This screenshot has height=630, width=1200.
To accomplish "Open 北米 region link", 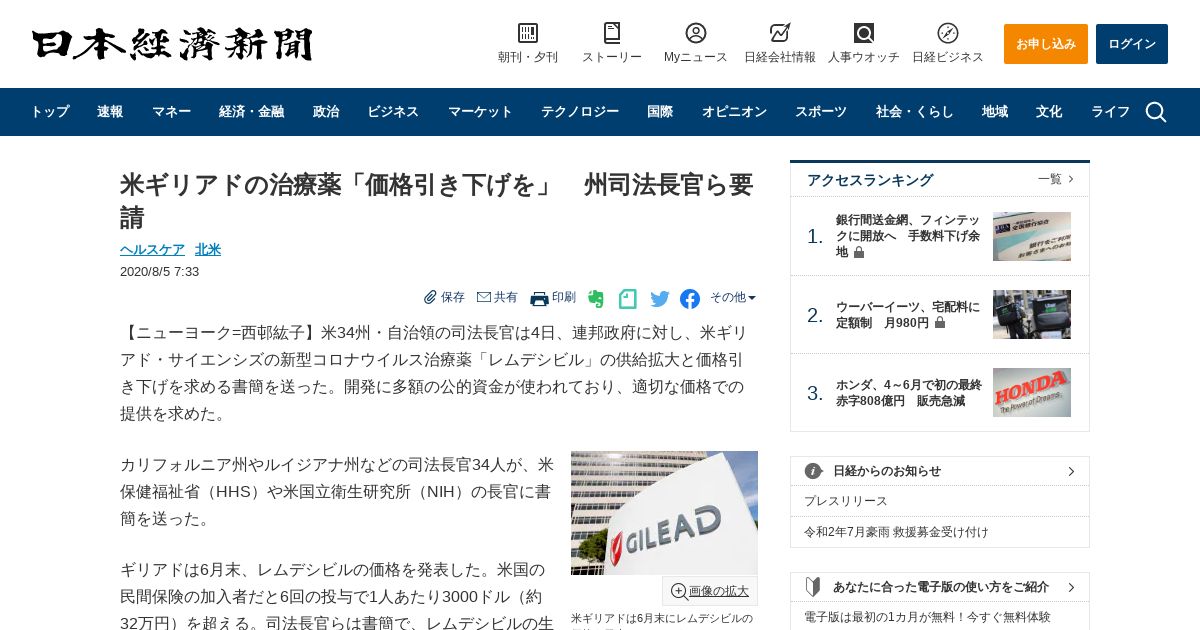I will pos(208,249).
